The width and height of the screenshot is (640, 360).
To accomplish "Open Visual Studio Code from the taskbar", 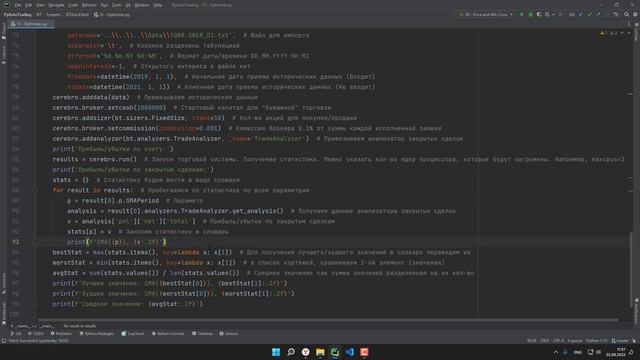I will click(x=349, y=352).
